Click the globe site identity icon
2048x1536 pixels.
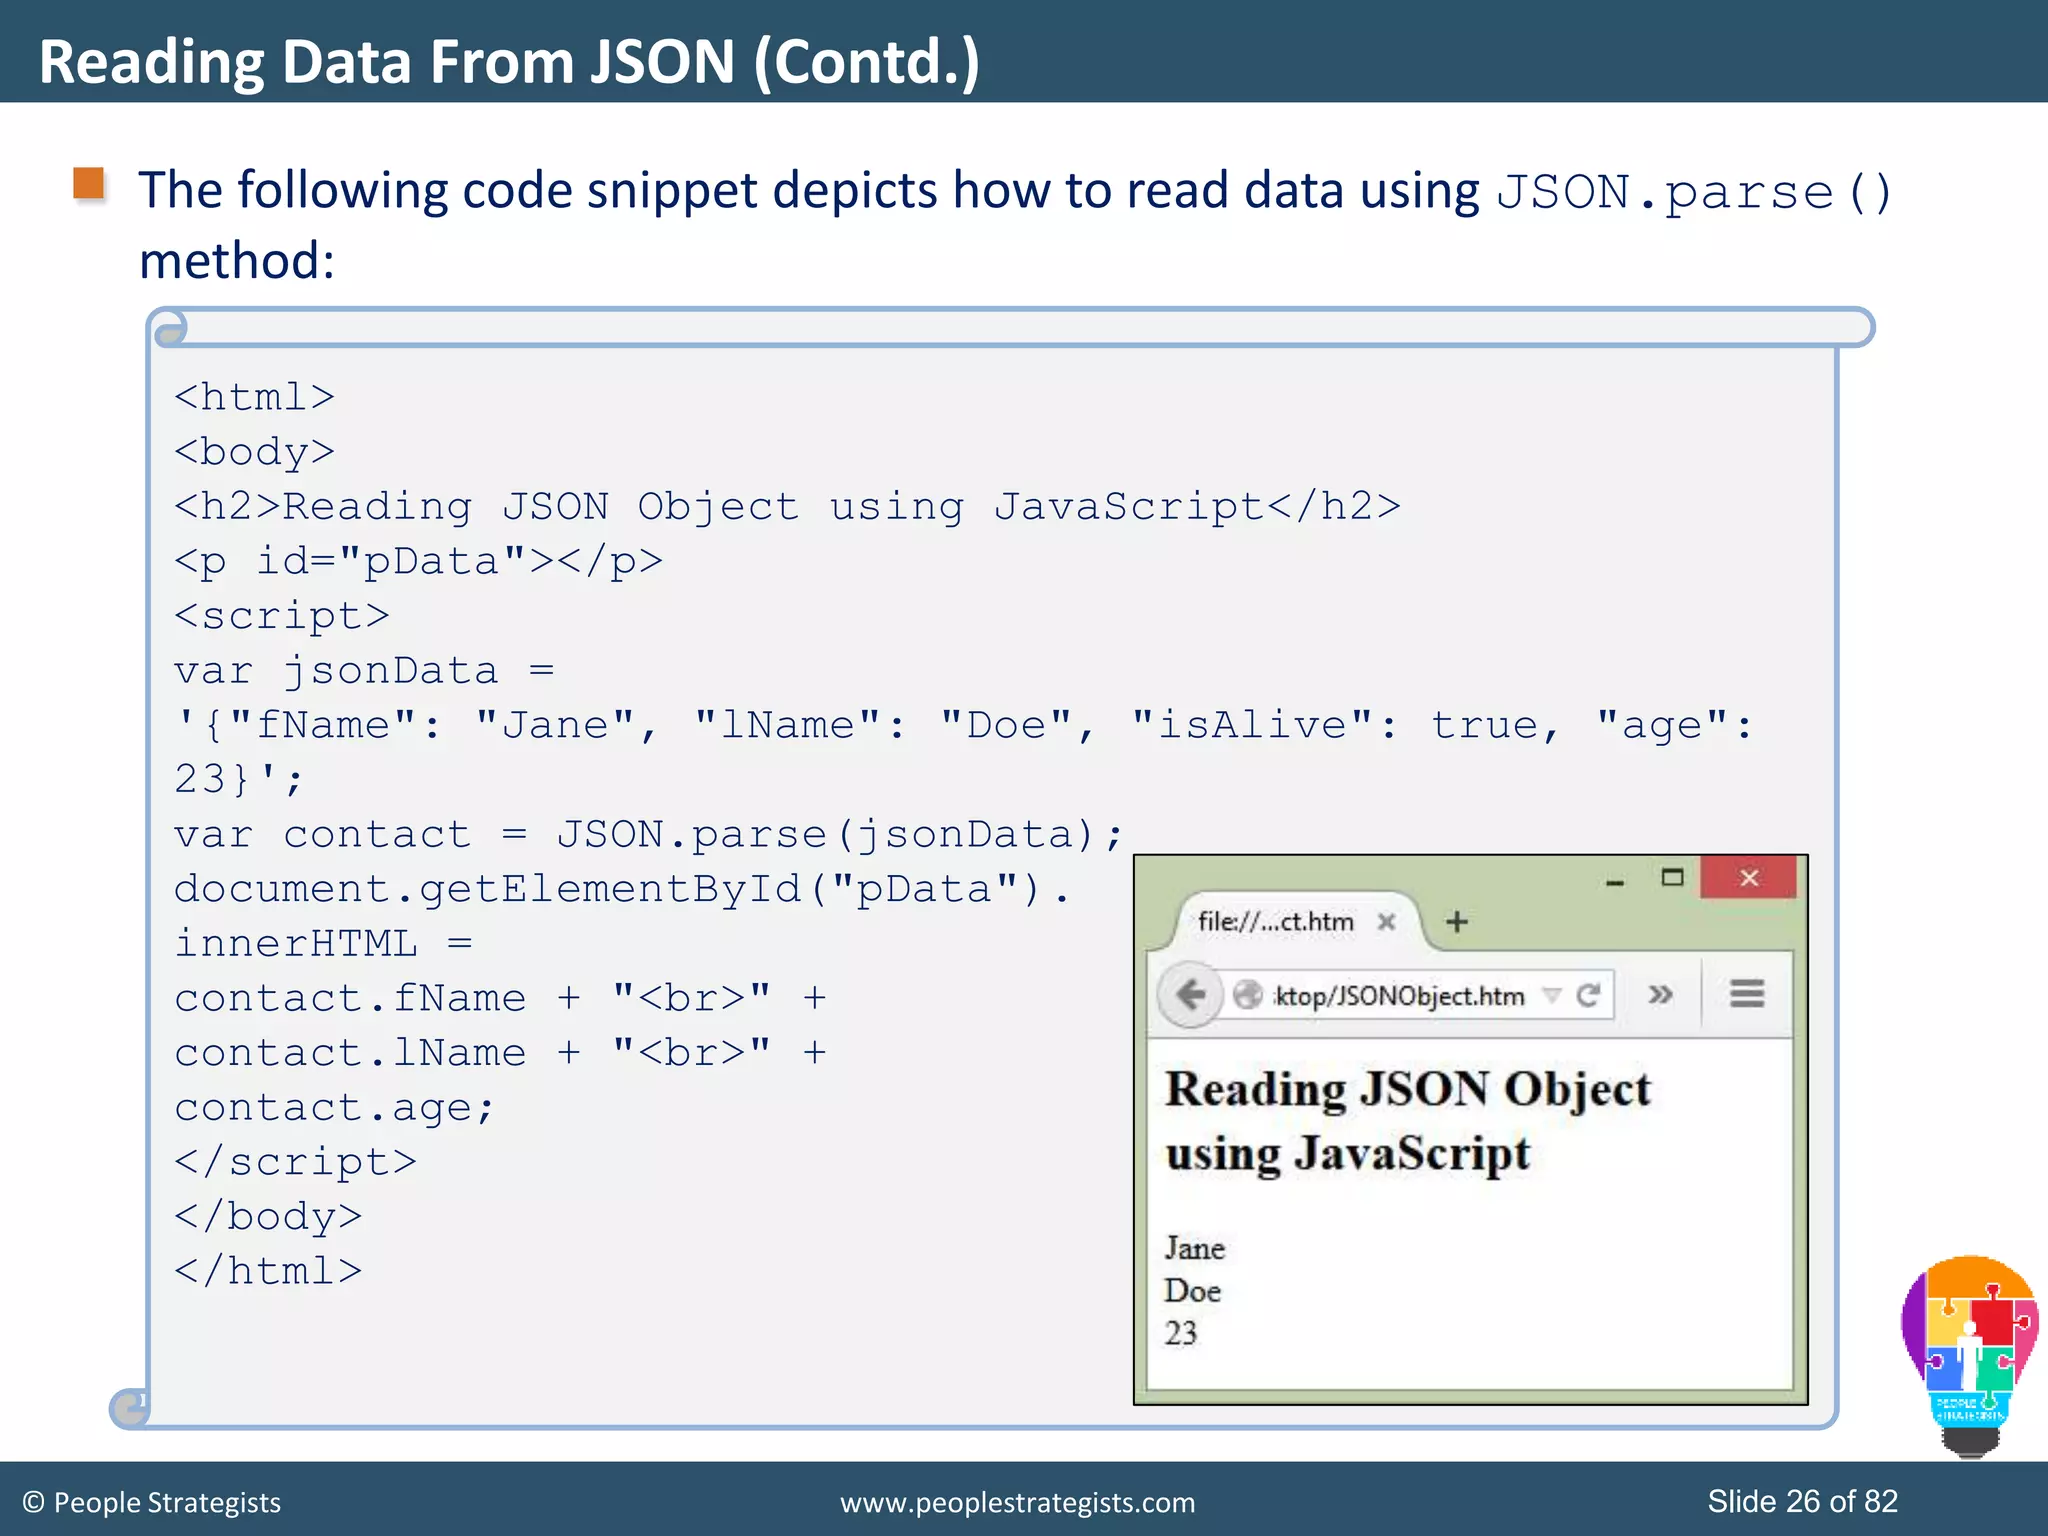point(1247,995)
